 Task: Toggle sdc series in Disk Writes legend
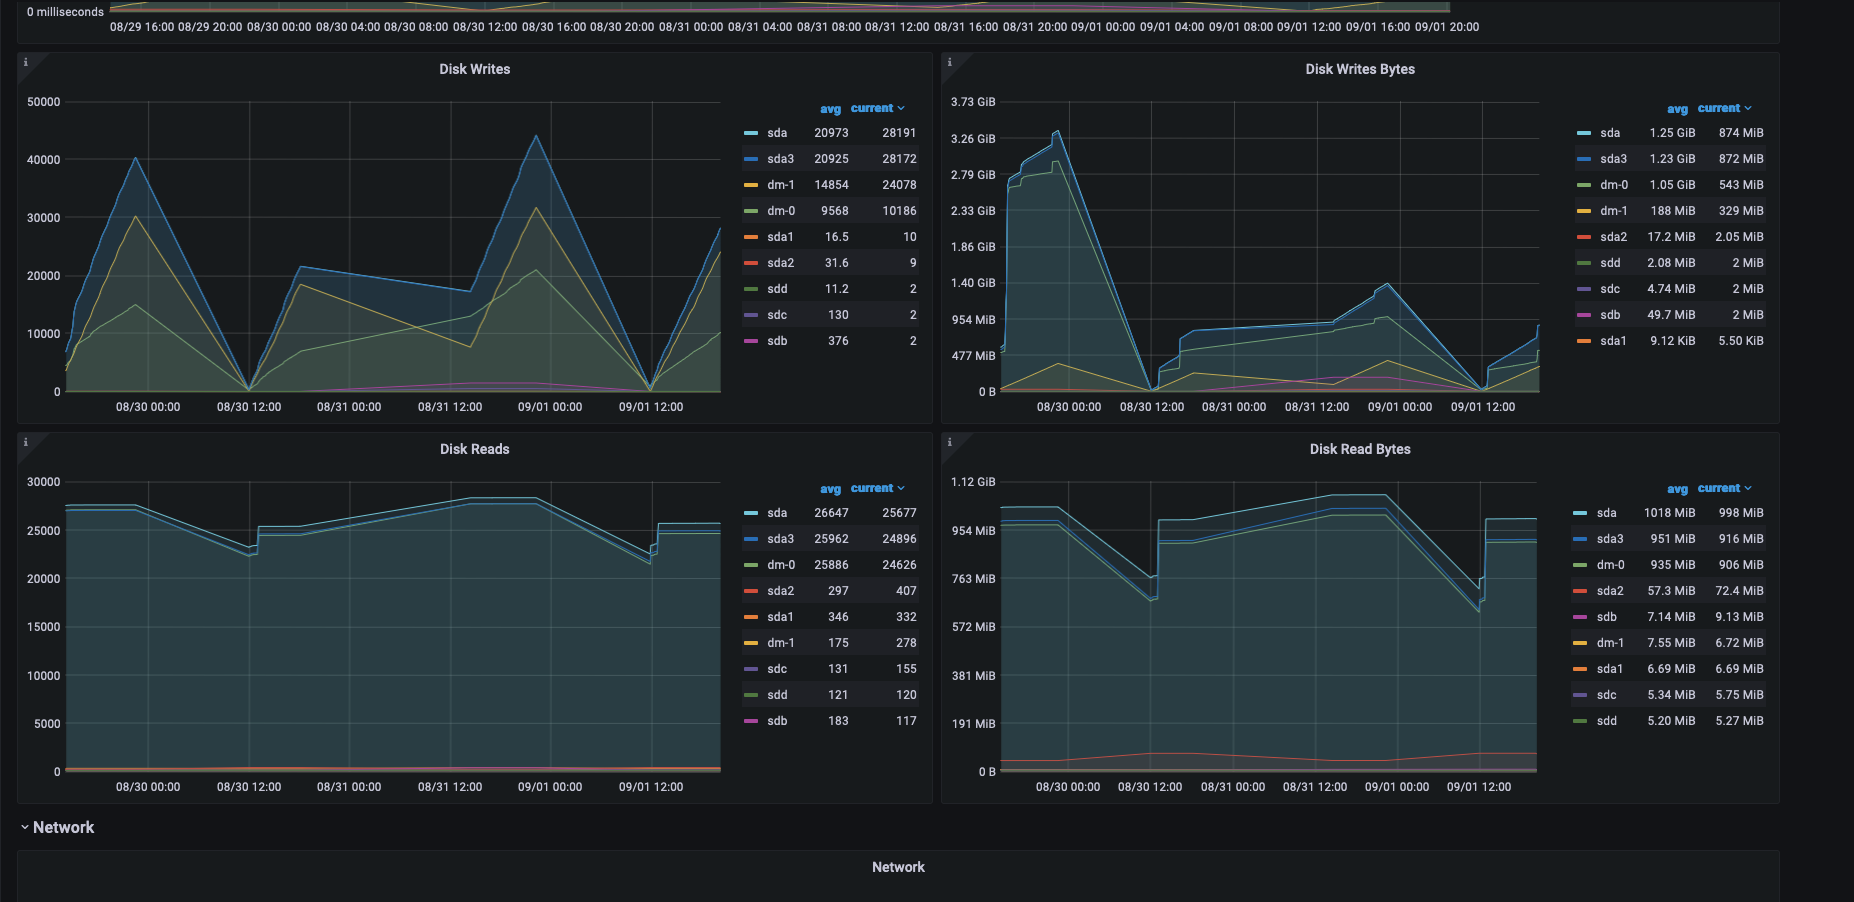(777, 315)
